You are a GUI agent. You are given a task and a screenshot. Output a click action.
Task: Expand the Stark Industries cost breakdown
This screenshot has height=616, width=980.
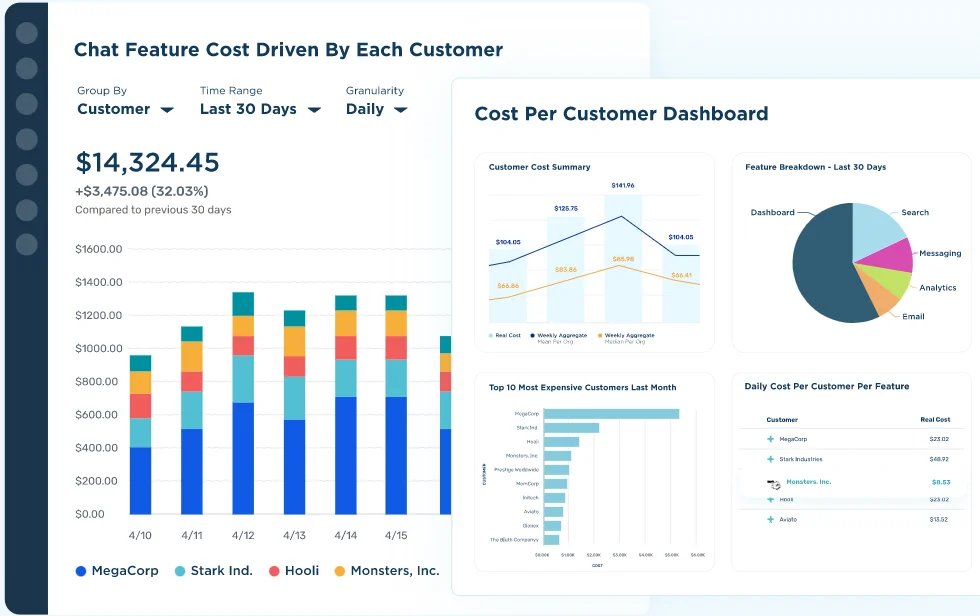click(x=770, y=459)
